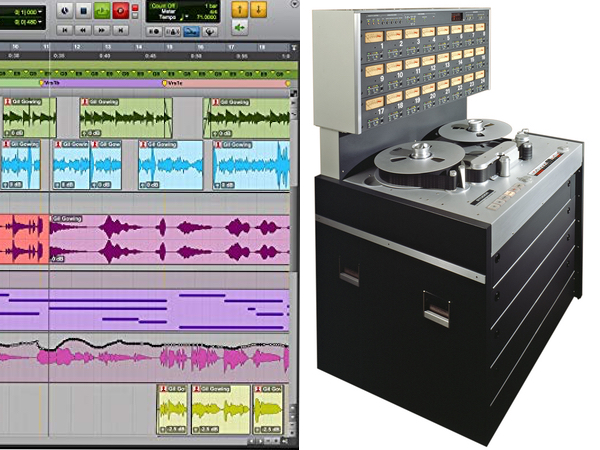Click the zoom toggle icon in bottom corner
The width and height of the screenshot is (600, 450).
(284, 441)
